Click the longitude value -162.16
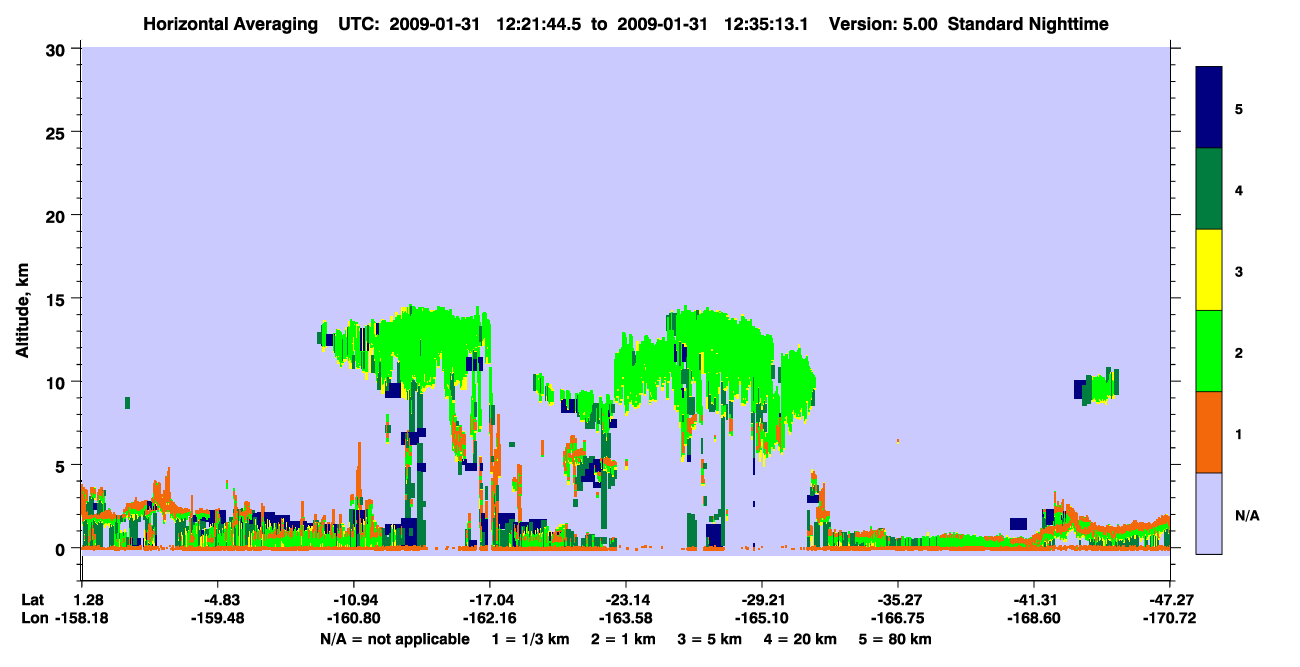 489,619
